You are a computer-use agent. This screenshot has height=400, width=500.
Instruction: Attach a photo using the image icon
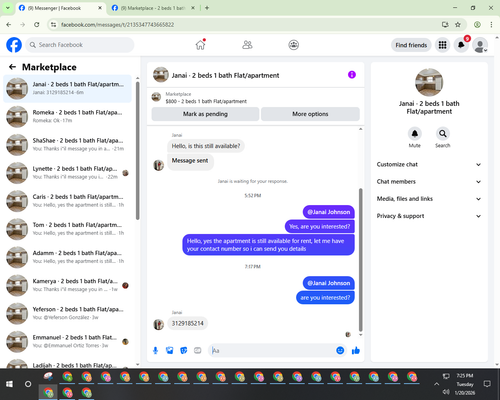pos(169,350)
